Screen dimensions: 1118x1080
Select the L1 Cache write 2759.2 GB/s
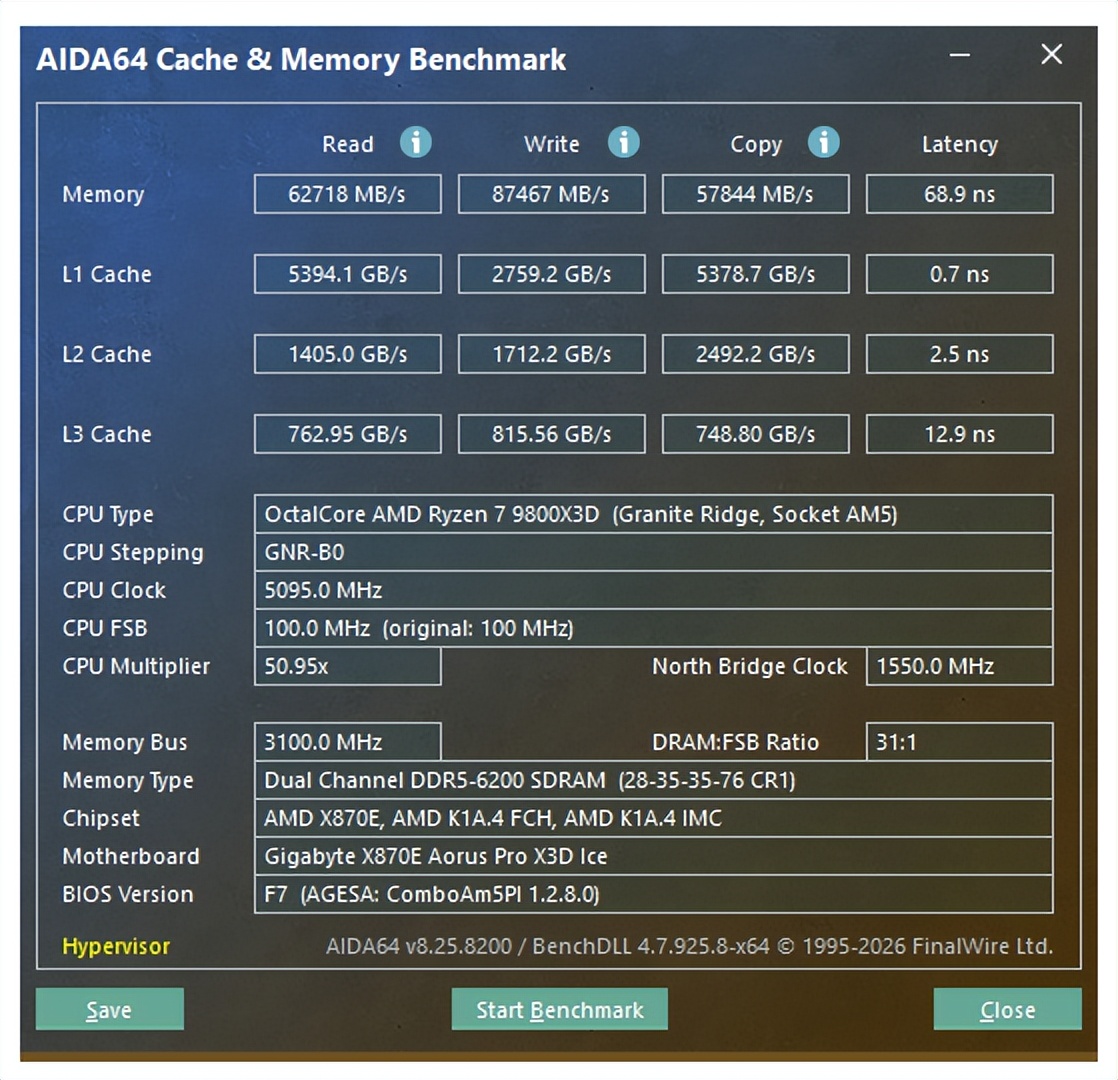551,274
